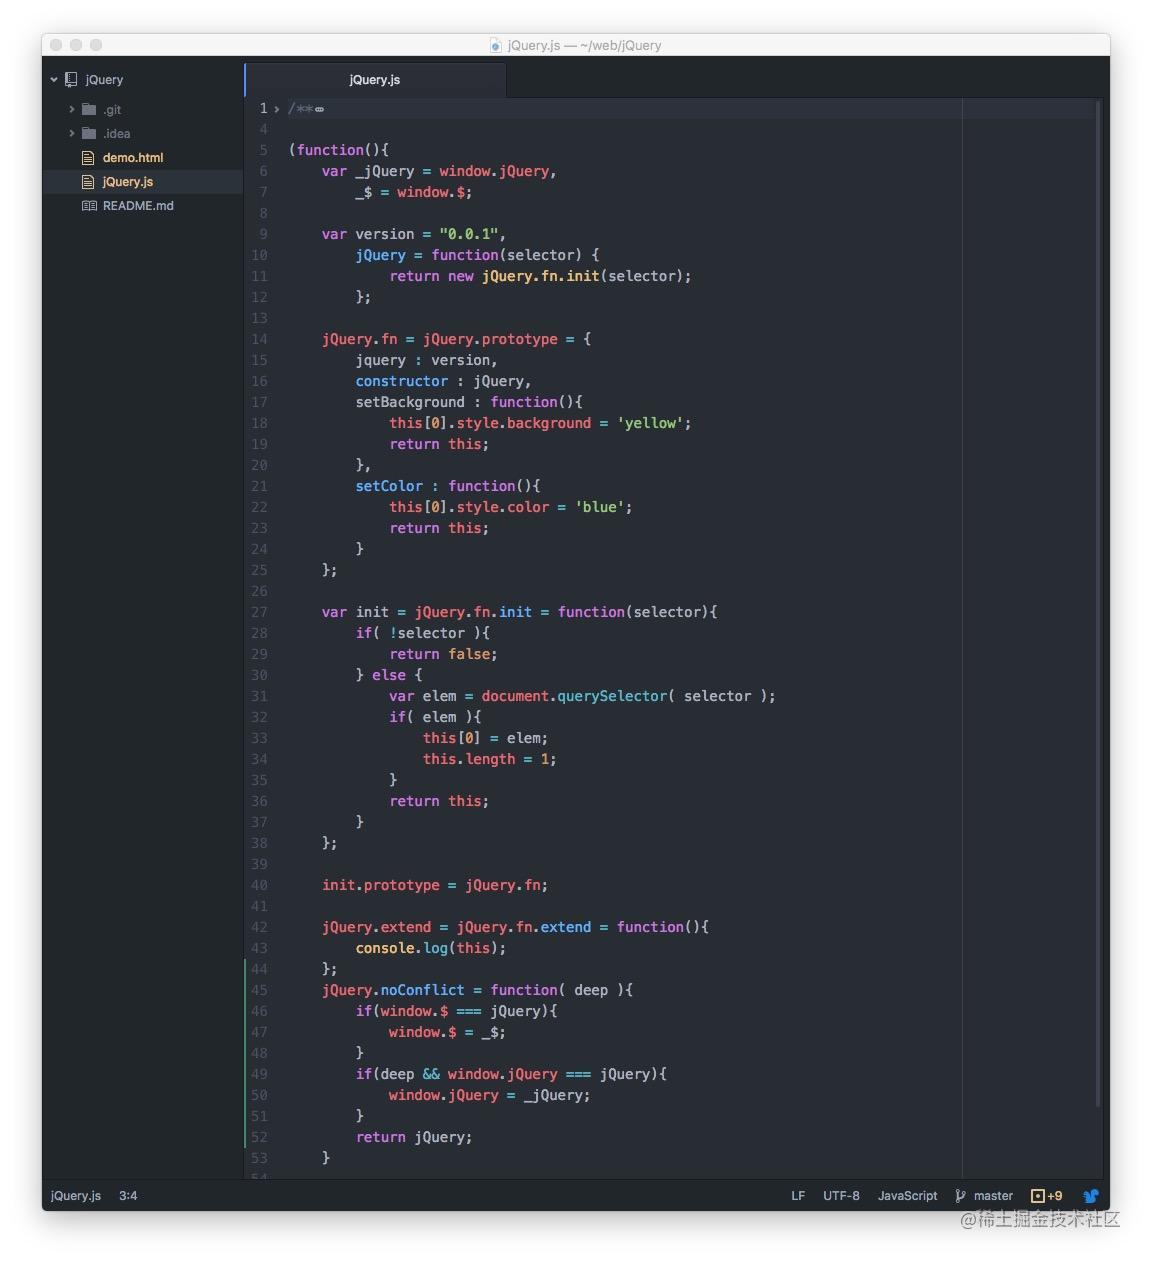Screen dimensions: 1152x1261
Task: Click the jQuery.js file icon in tree
Action: 88,181
